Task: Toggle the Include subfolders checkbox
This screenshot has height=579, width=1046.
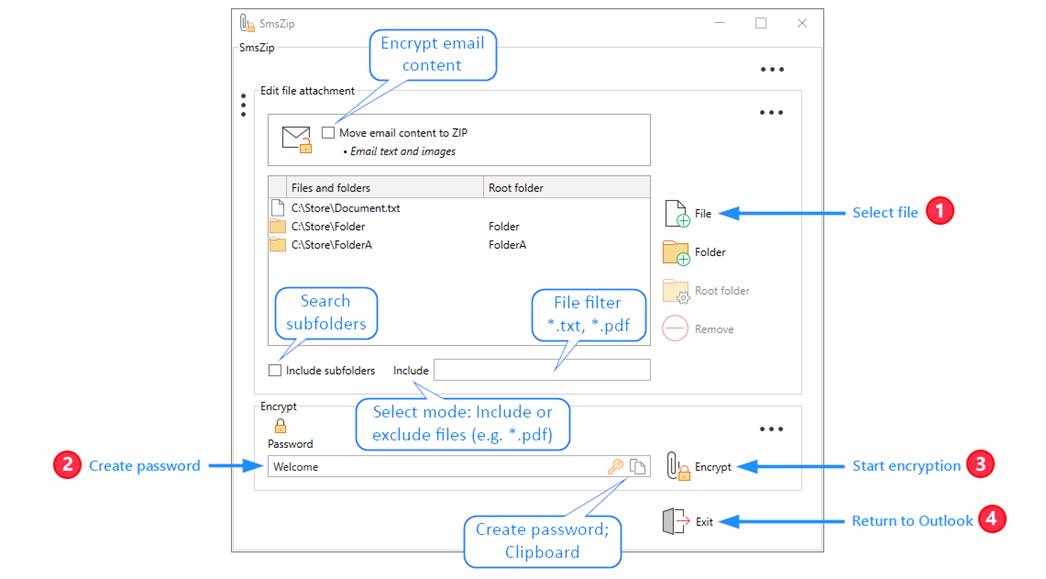Action: coord(275,371)
